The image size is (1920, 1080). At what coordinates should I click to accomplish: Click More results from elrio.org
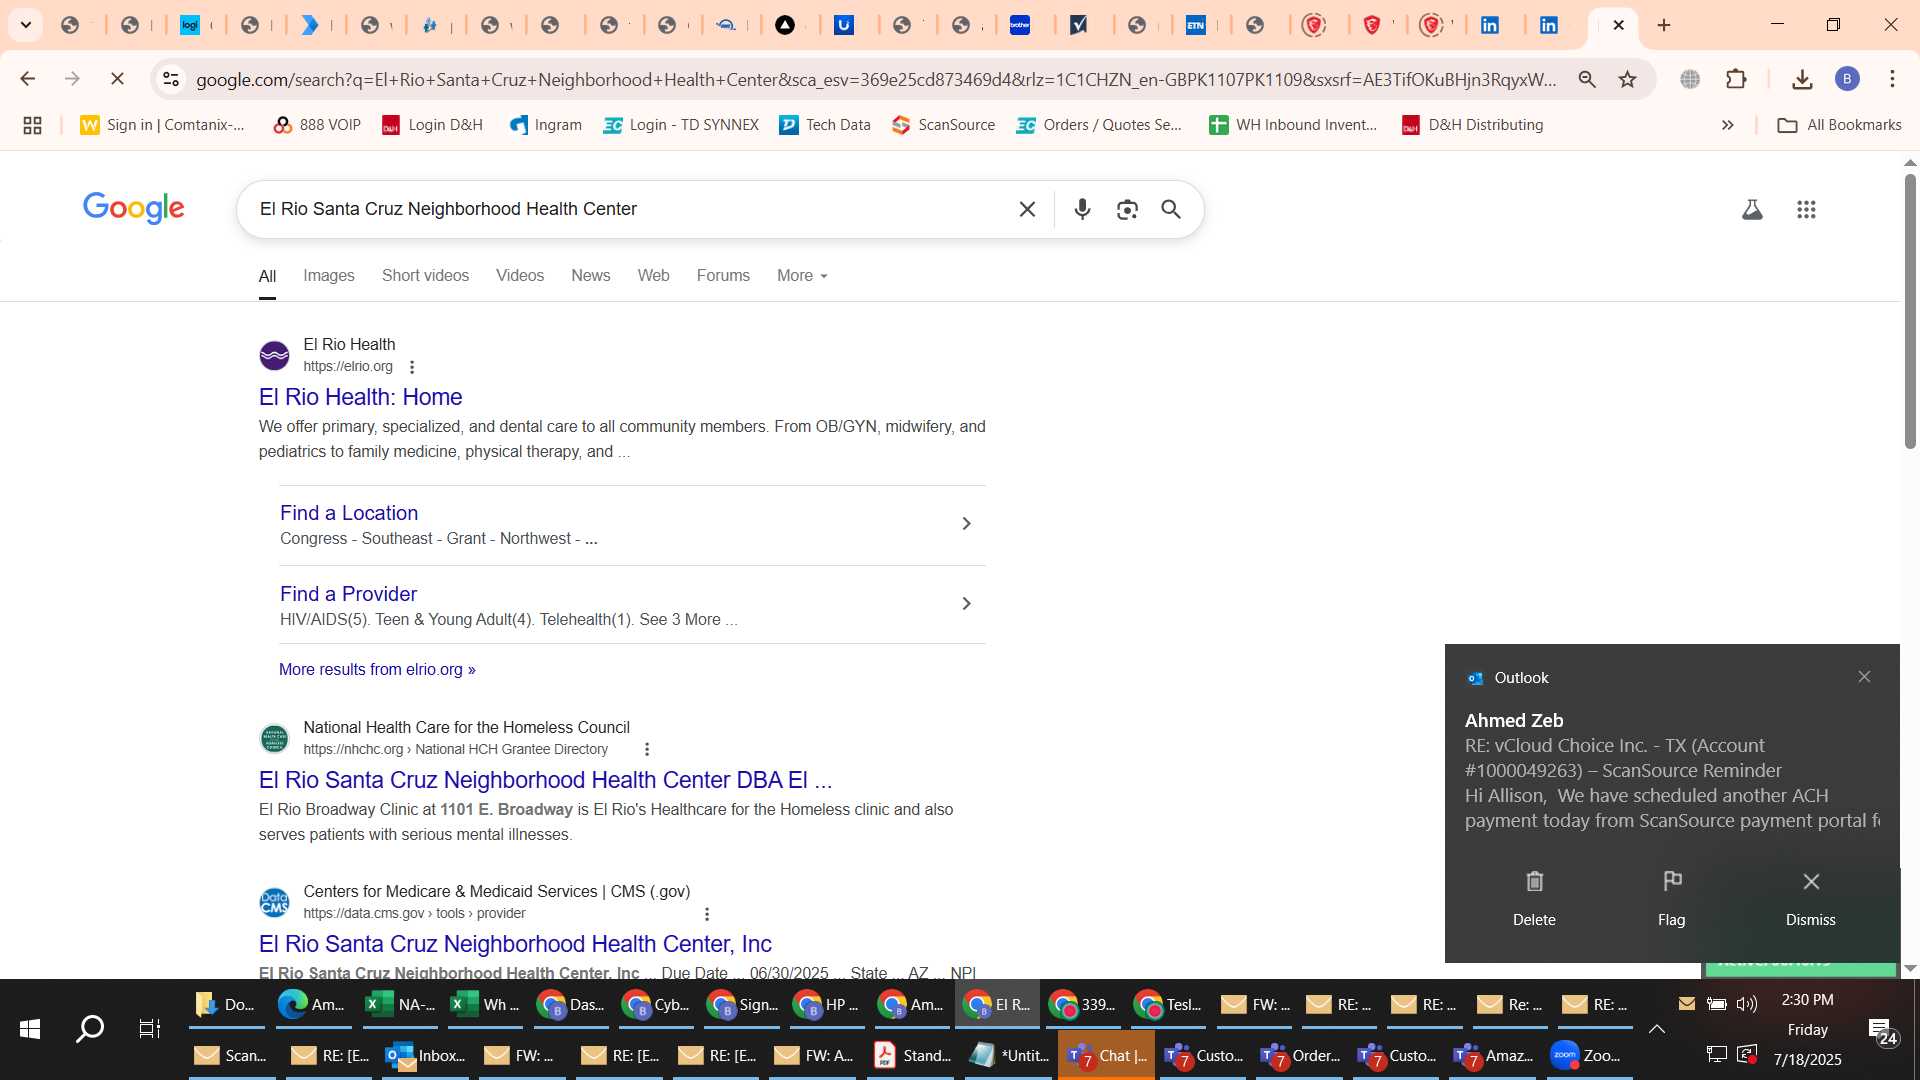377,670
